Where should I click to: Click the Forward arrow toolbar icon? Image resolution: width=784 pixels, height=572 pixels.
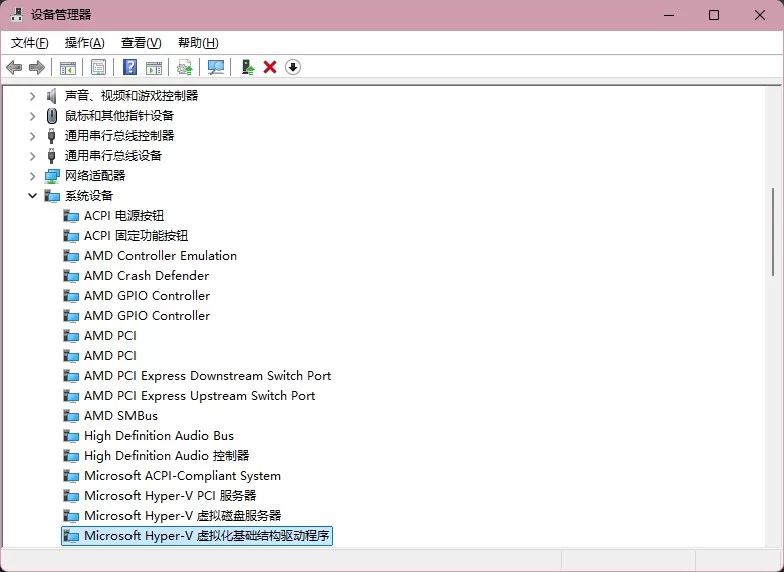[37, 67]
